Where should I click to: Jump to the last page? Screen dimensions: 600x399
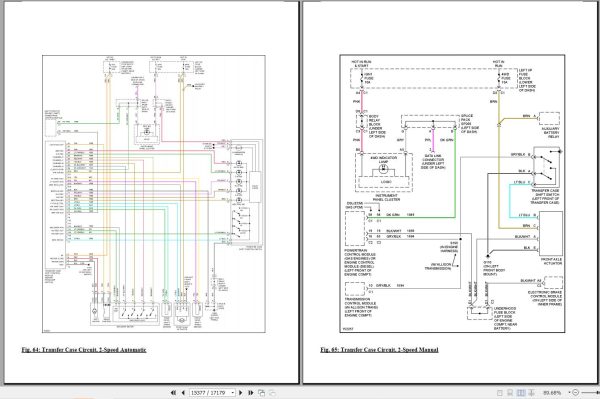coord(251,392)
